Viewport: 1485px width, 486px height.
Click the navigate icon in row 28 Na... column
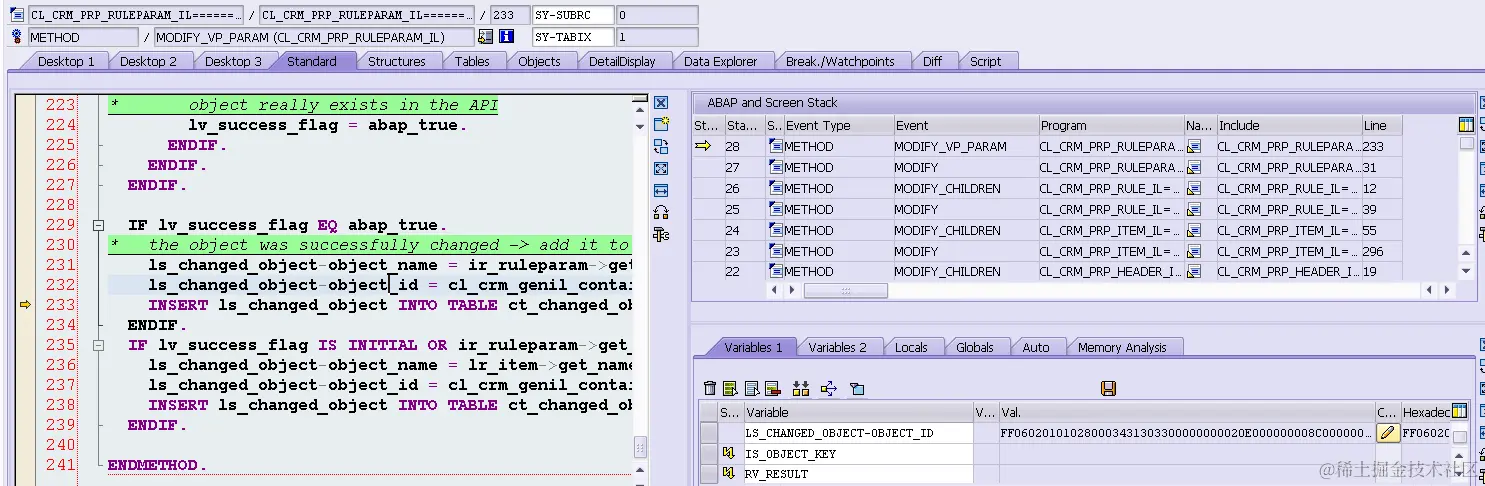pyautogui.click(x=1194, y=146)
